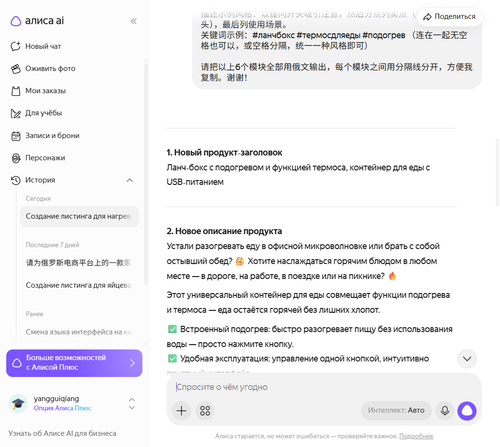Click the Сегодня history label

coord(38,199)
